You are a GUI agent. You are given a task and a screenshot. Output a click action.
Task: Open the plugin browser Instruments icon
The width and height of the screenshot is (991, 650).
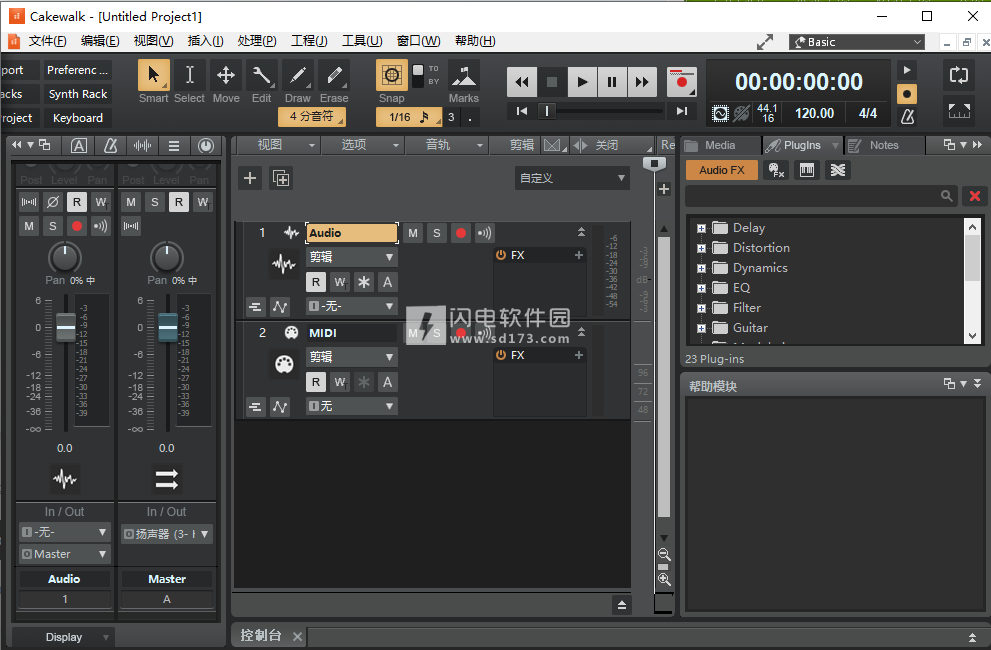tap(806, 170)
